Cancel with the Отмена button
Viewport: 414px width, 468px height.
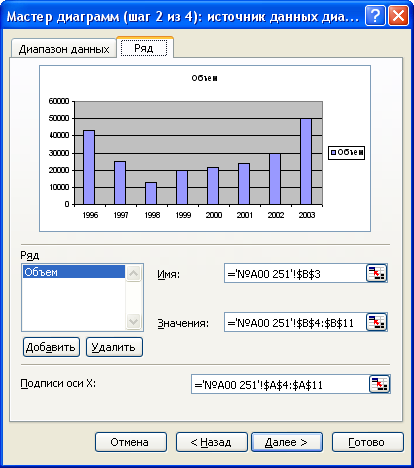[131, 442]
